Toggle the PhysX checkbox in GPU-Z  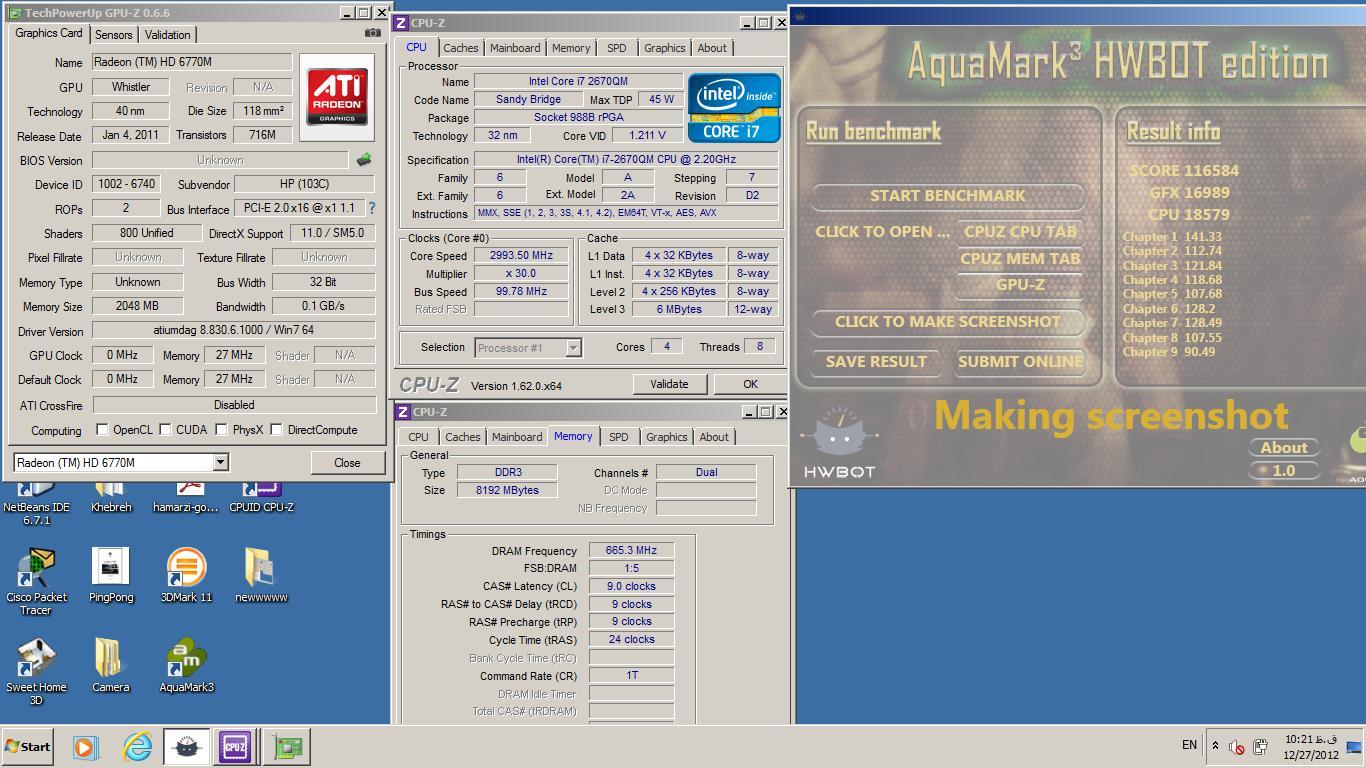(x=222, y=430)
